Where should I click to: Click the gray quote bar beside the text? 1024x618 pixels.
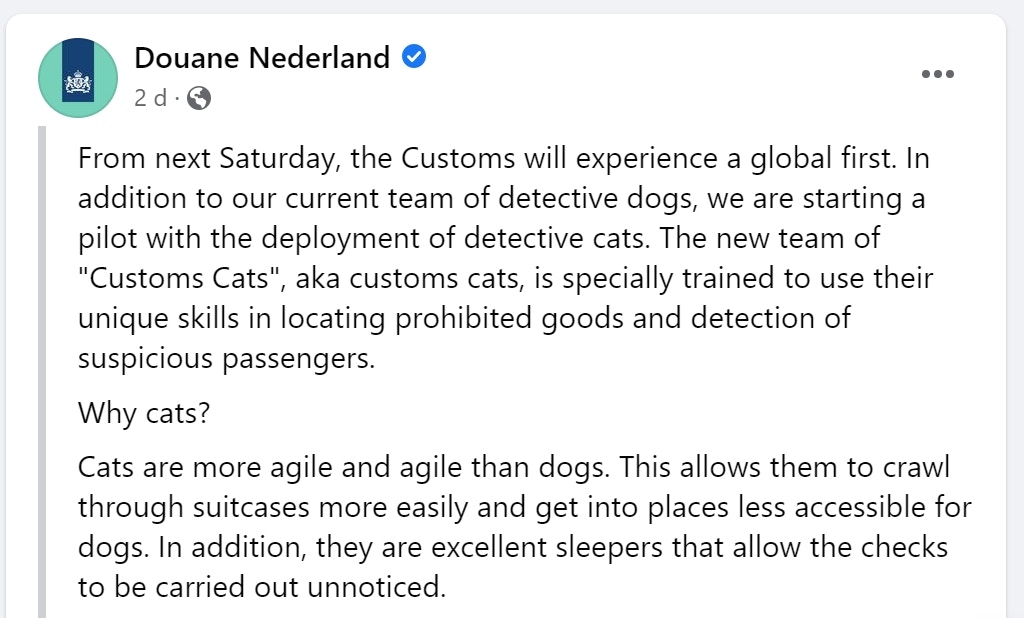[x=42, y=372]
